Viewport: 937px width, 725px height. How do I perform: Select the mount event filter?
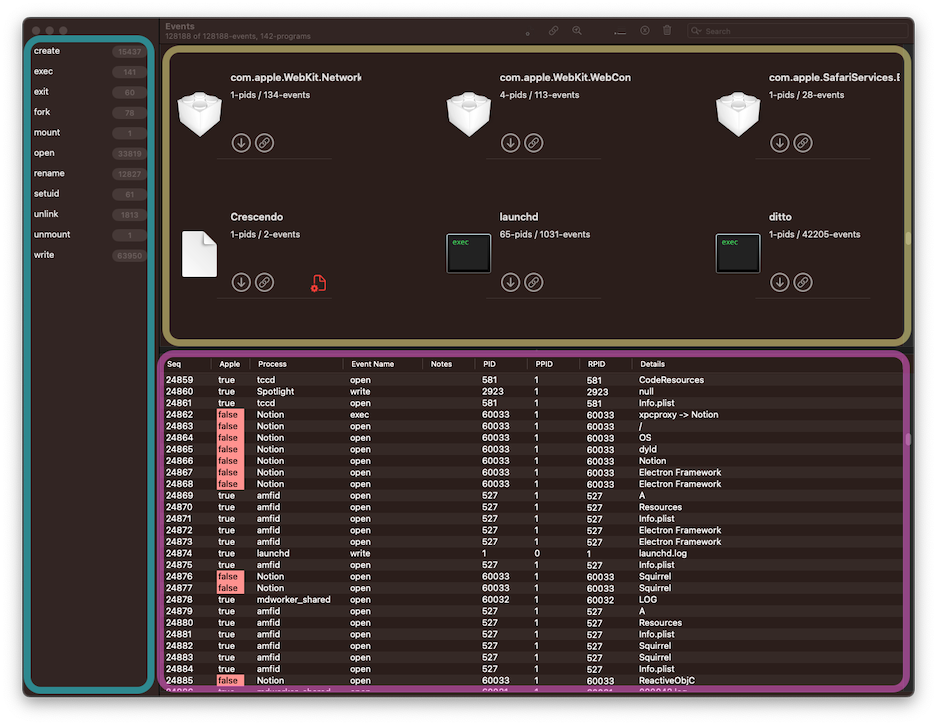coord(88,133)
